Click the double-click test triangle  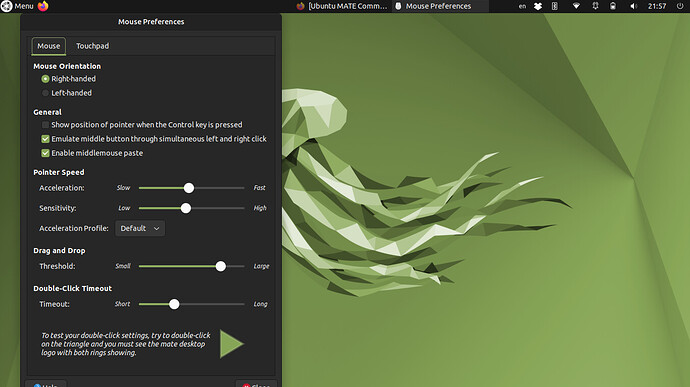[231, 344]
